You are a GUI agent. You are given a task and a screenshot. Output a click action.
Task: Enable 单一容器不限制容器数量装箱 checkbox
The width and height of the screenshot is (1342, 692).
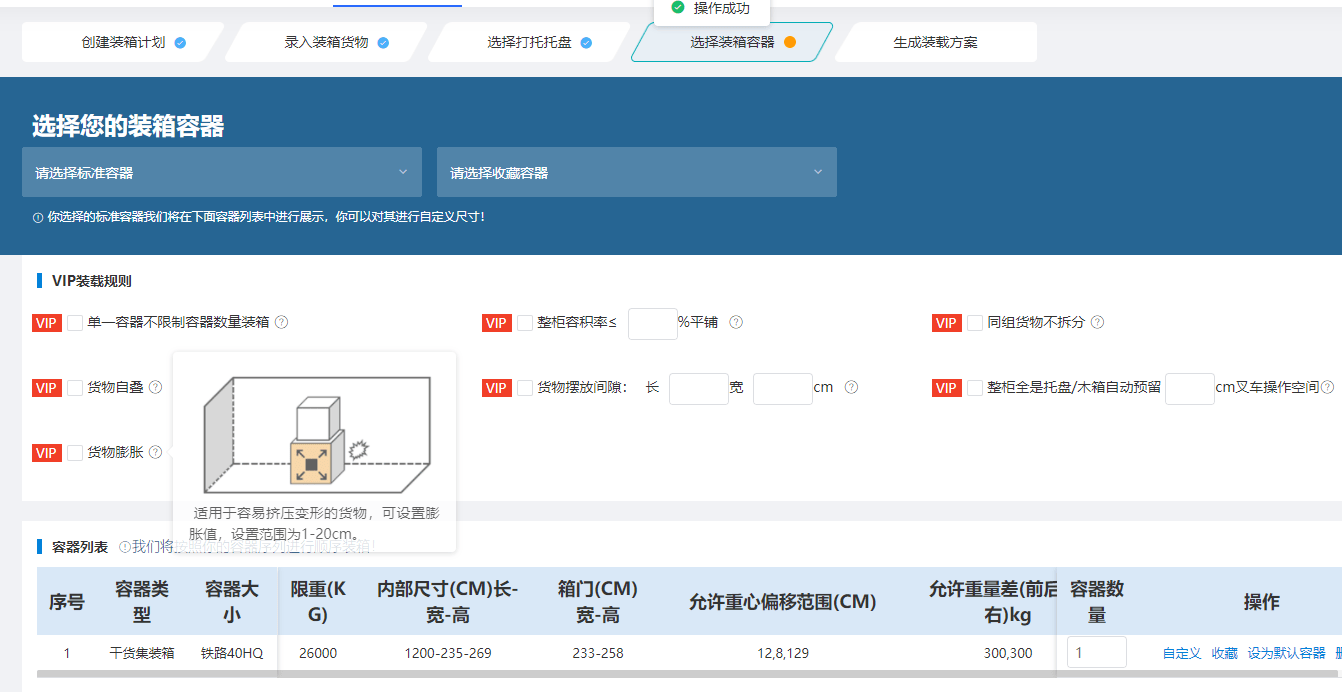pyautogui.click(x=75, y=322)
